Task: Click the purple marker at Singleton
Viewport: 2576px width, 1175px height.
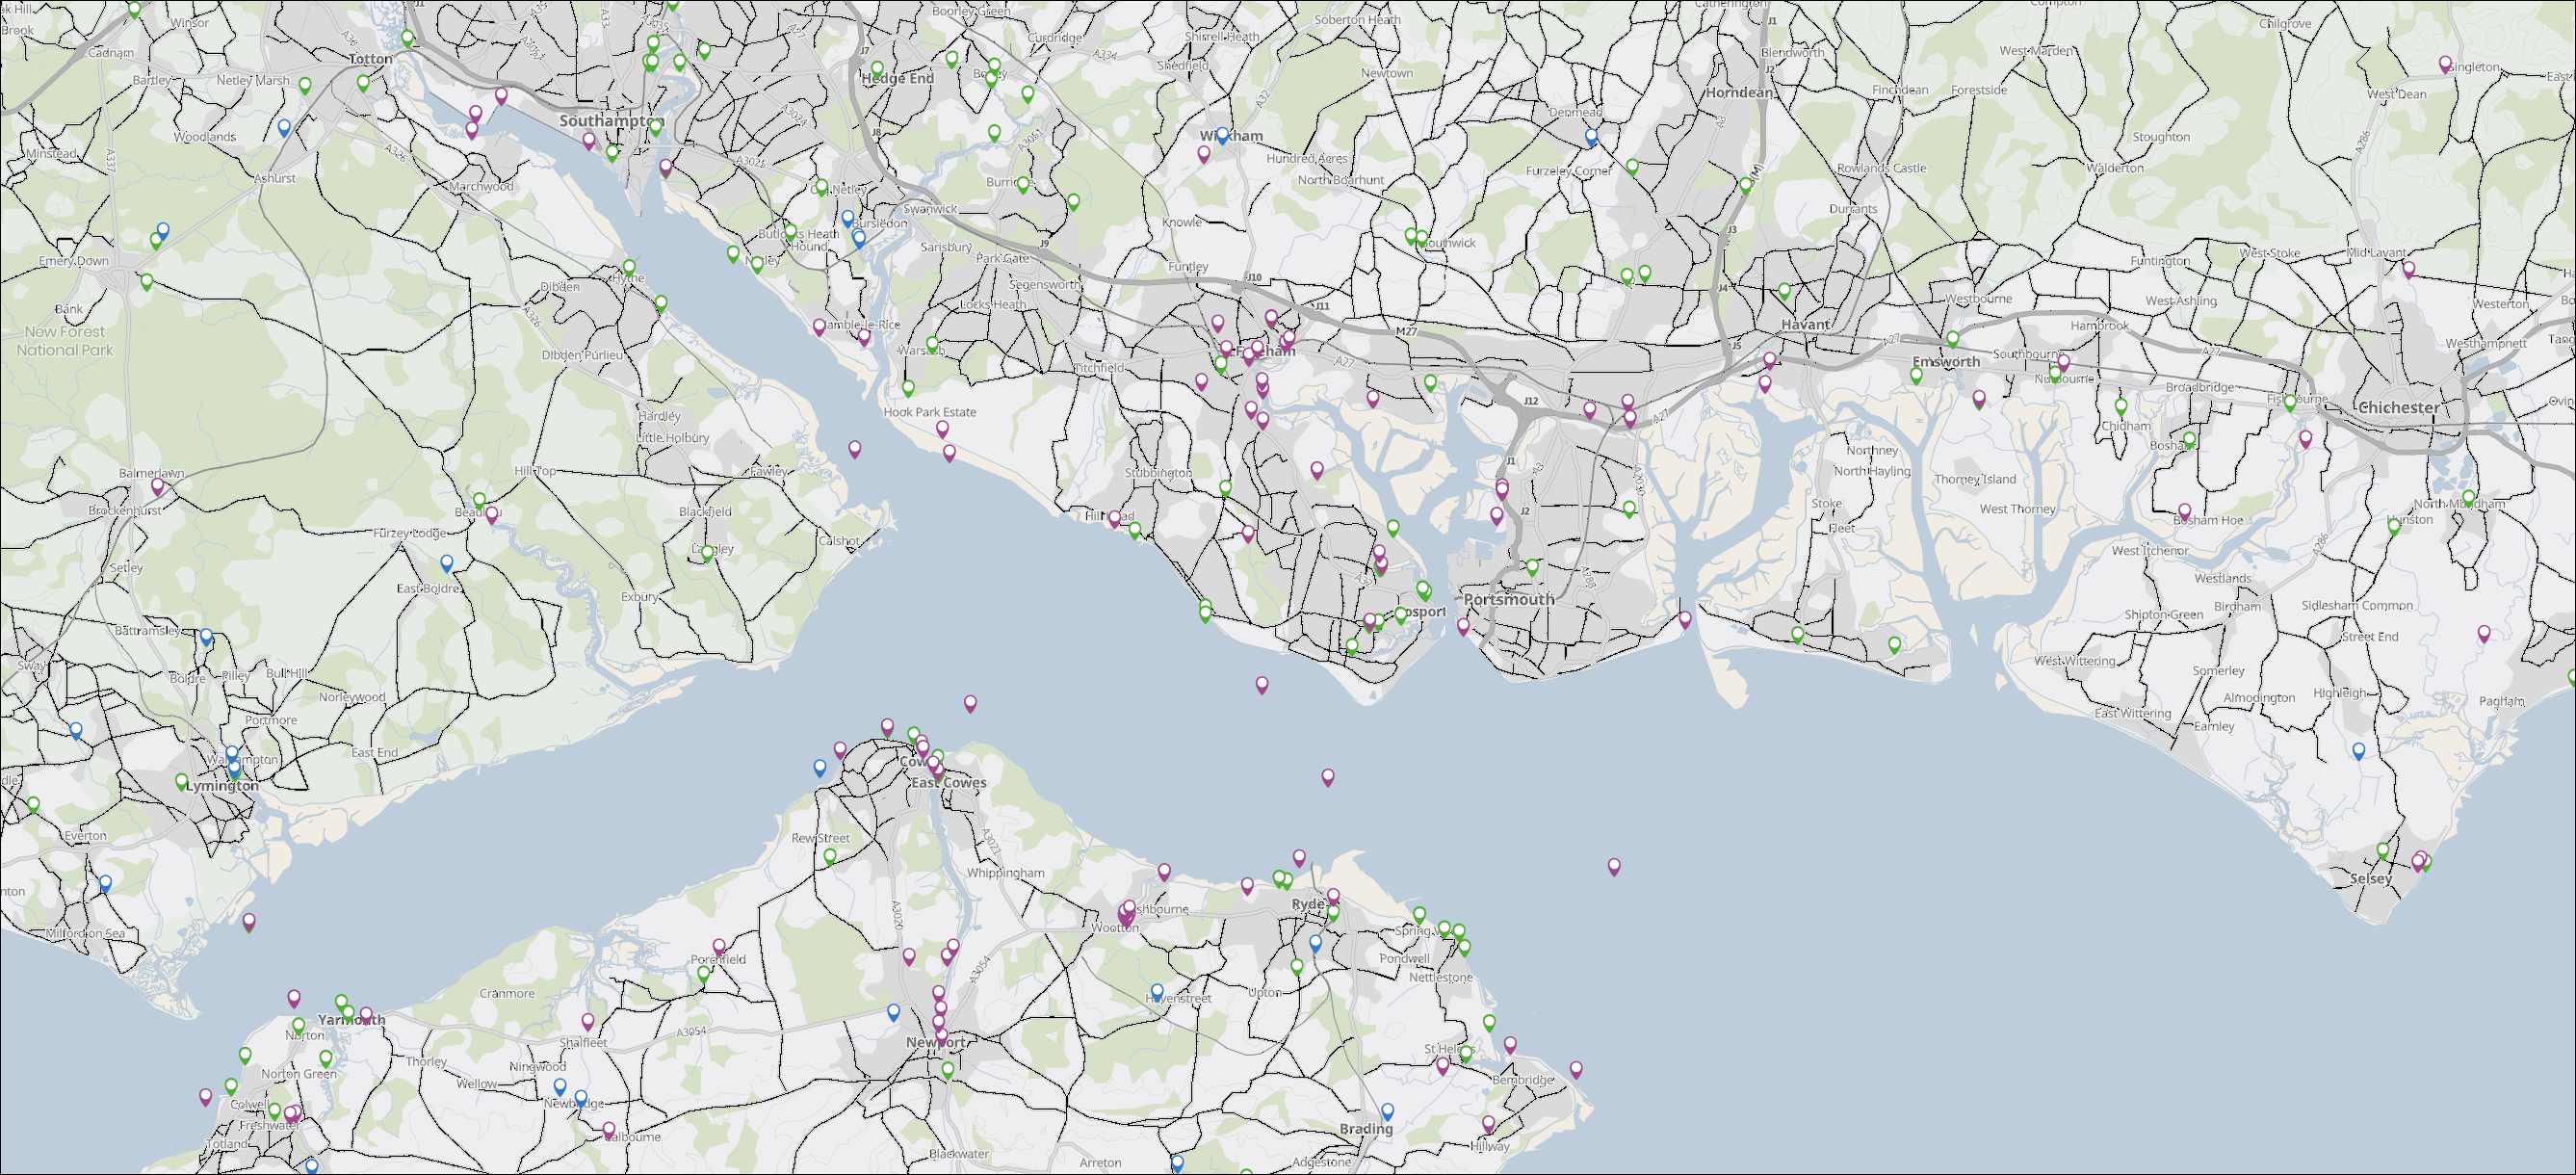Action: click(2445, 64)
